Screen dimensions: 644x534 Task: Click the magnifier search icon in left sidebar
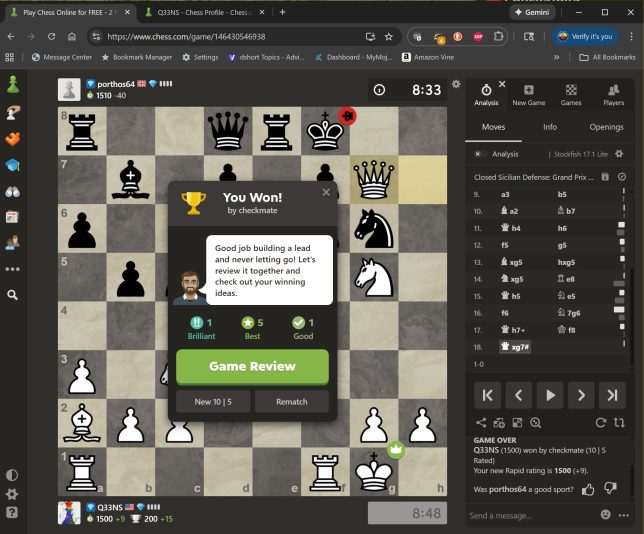12,295
